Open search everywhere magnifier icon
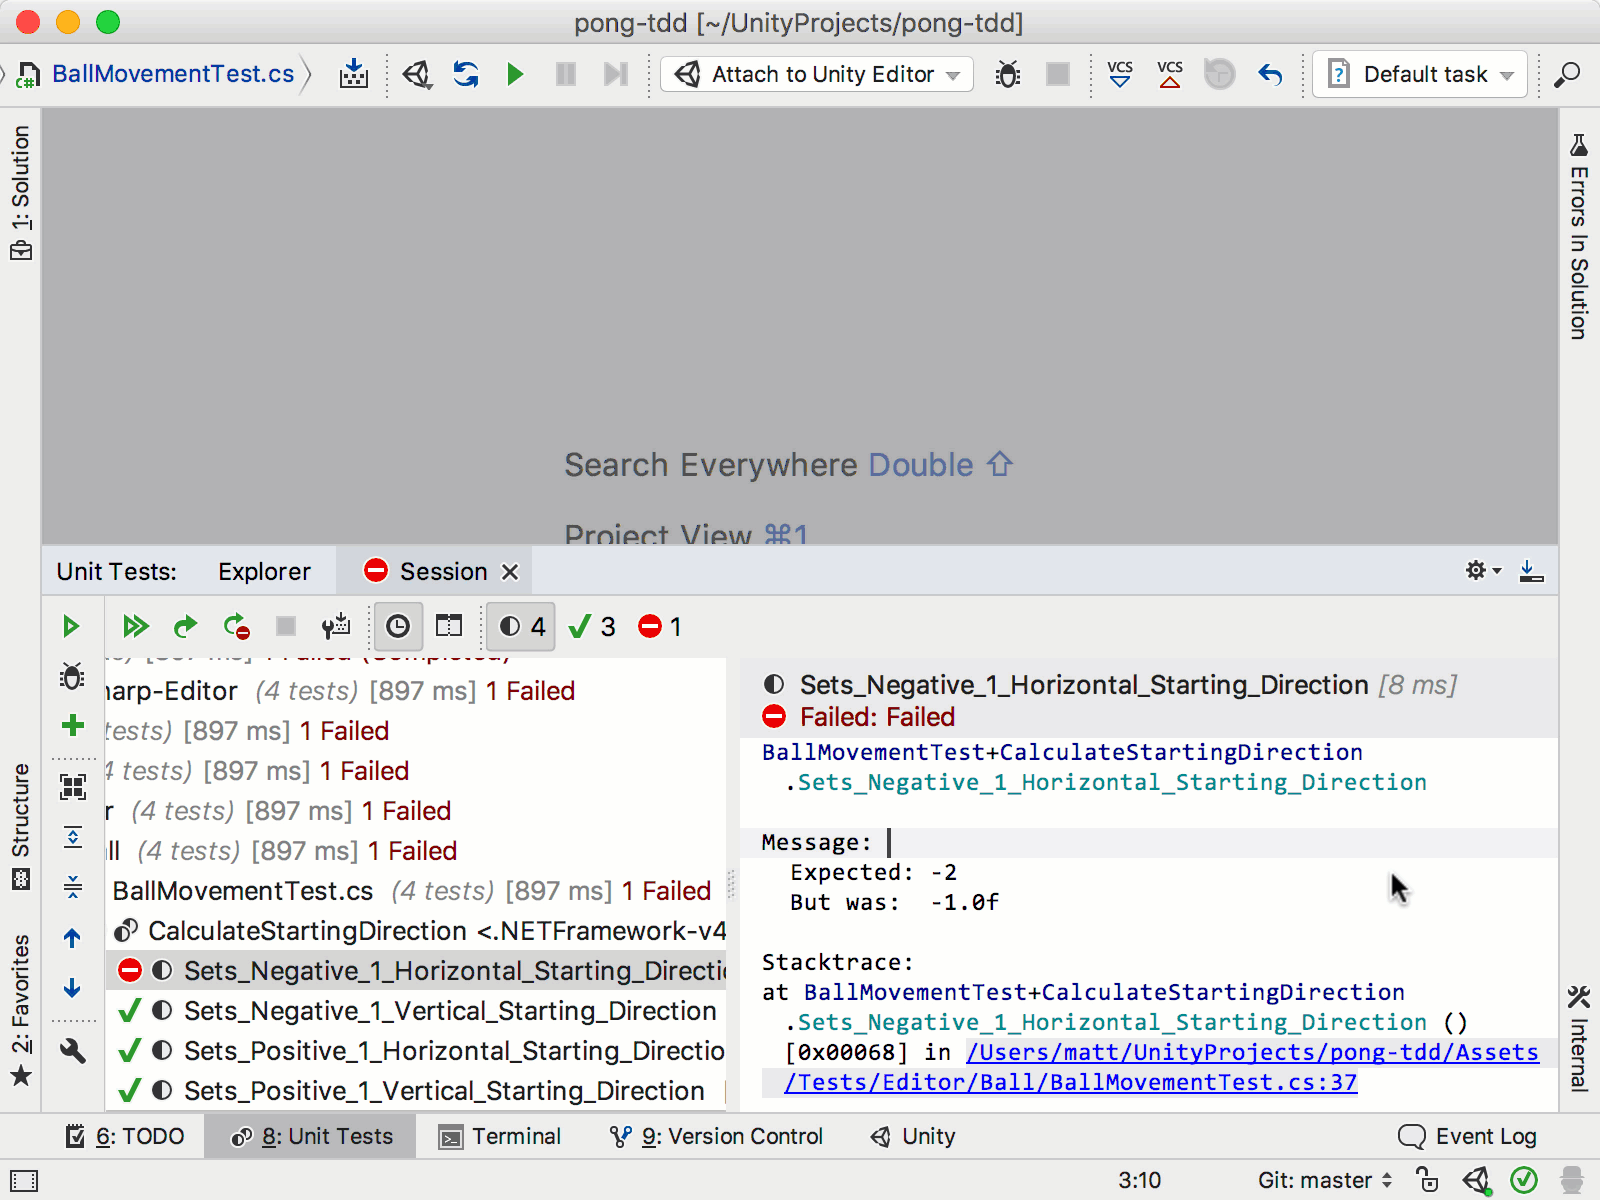 click(x=1566, y=75)
